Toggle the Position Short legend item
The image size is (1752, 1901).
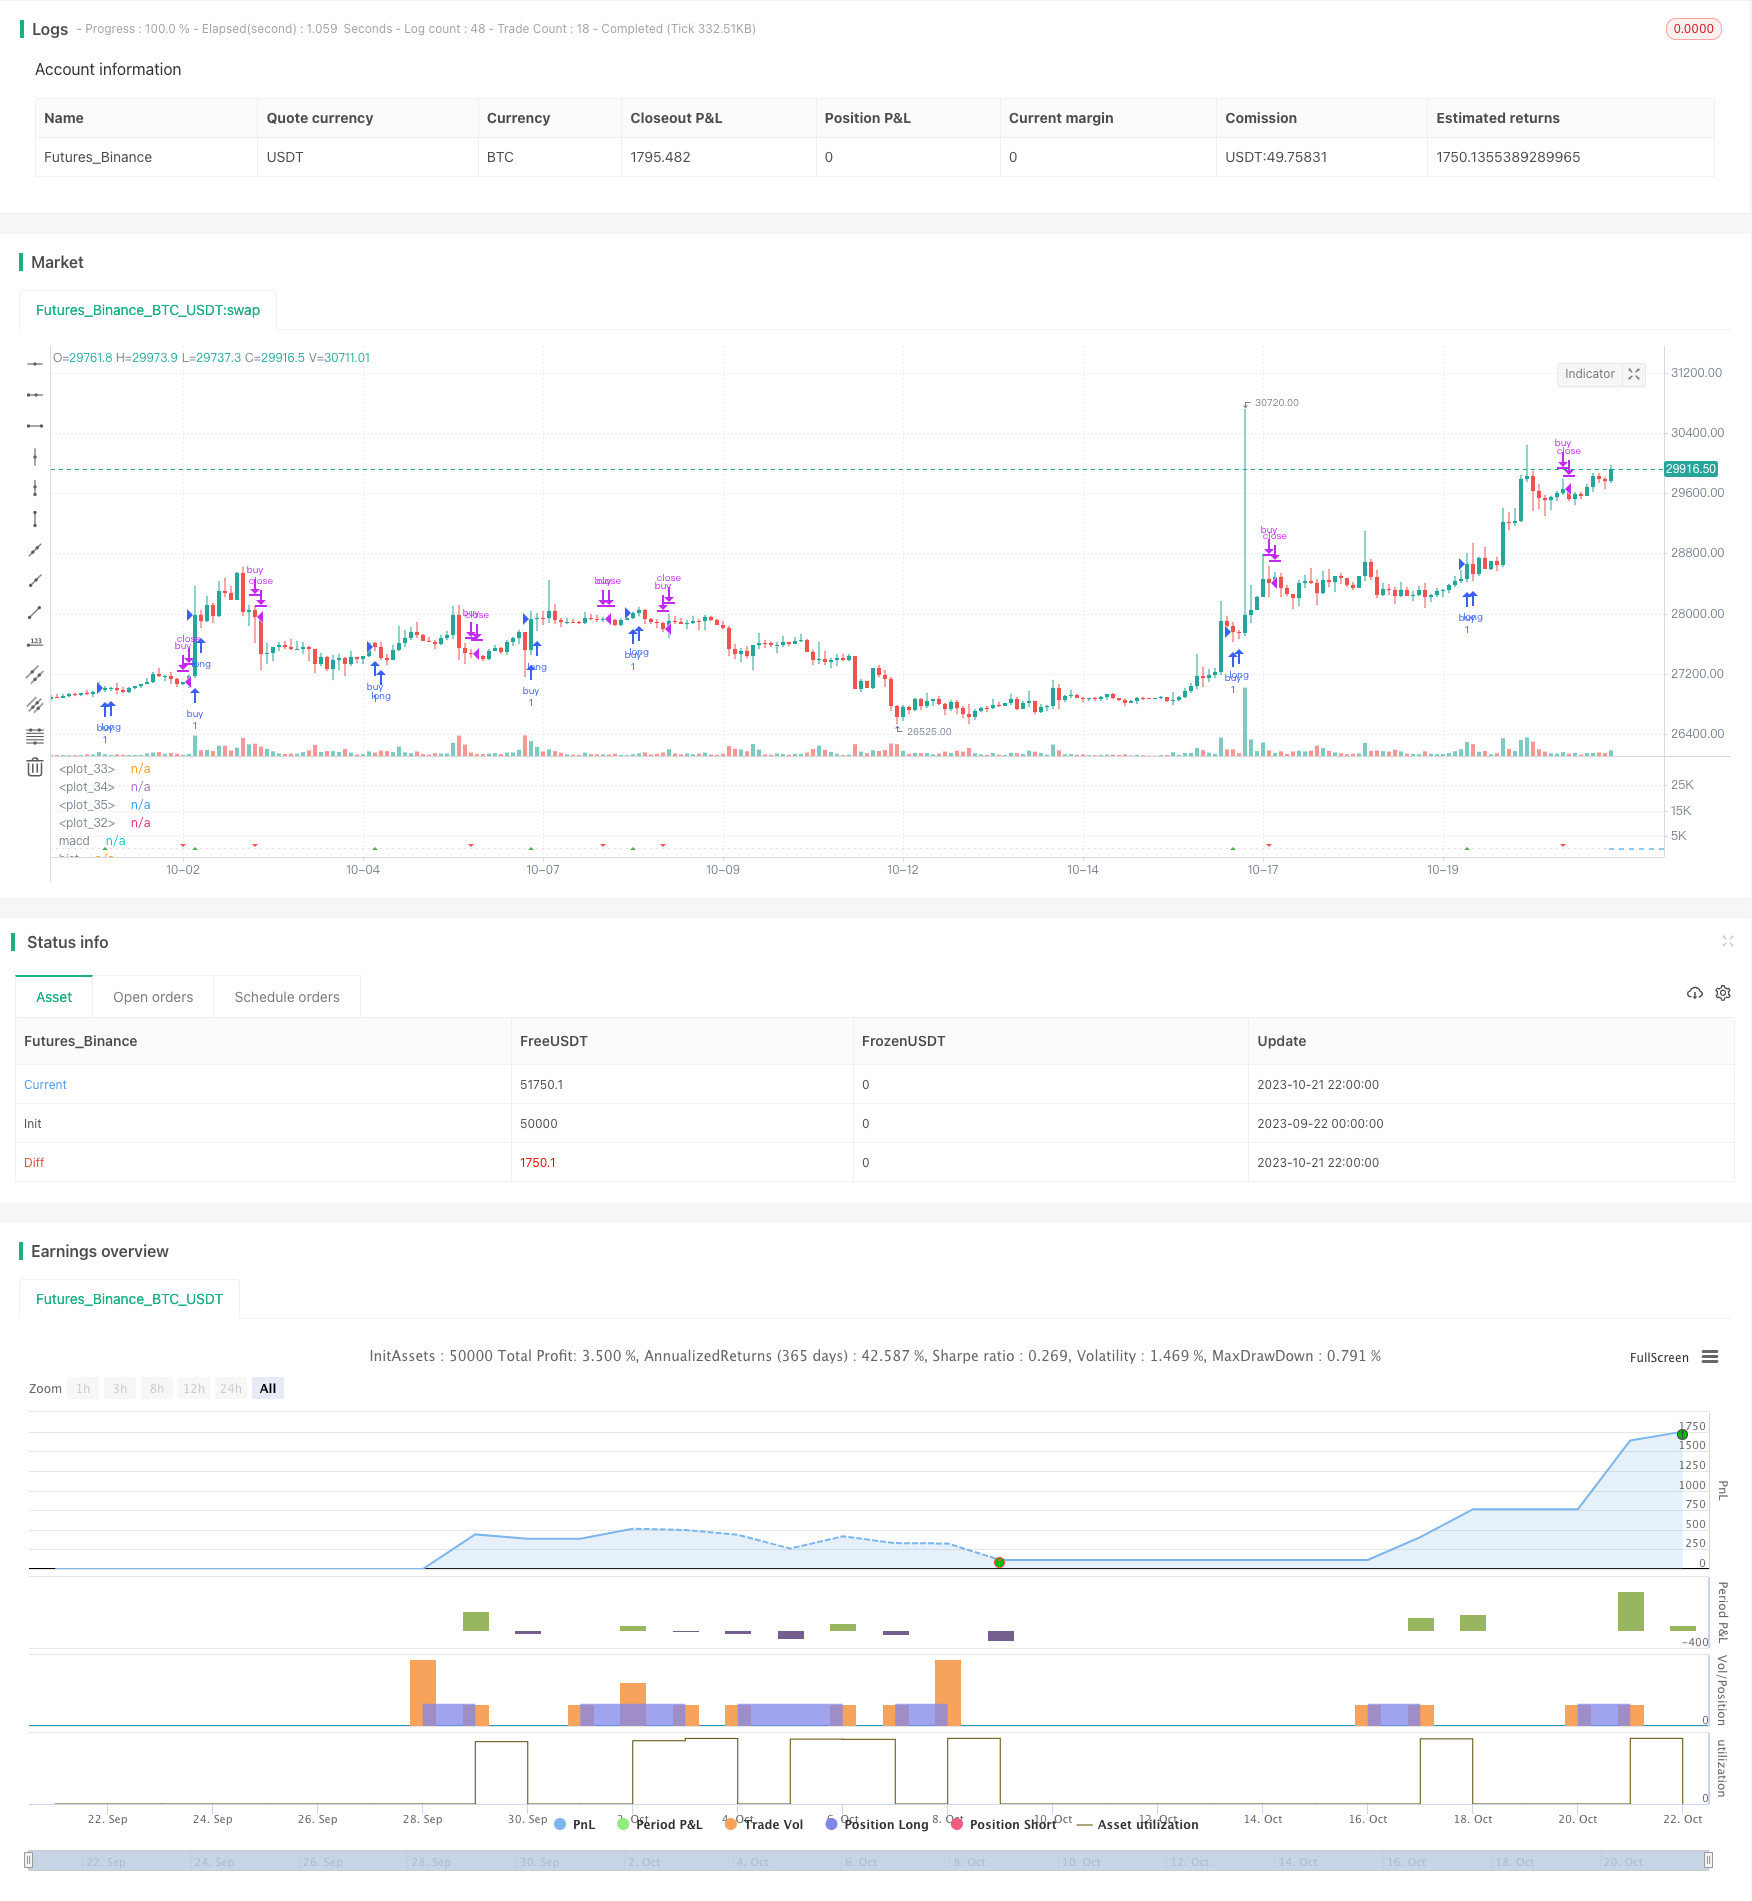tap(1004, 1824)
